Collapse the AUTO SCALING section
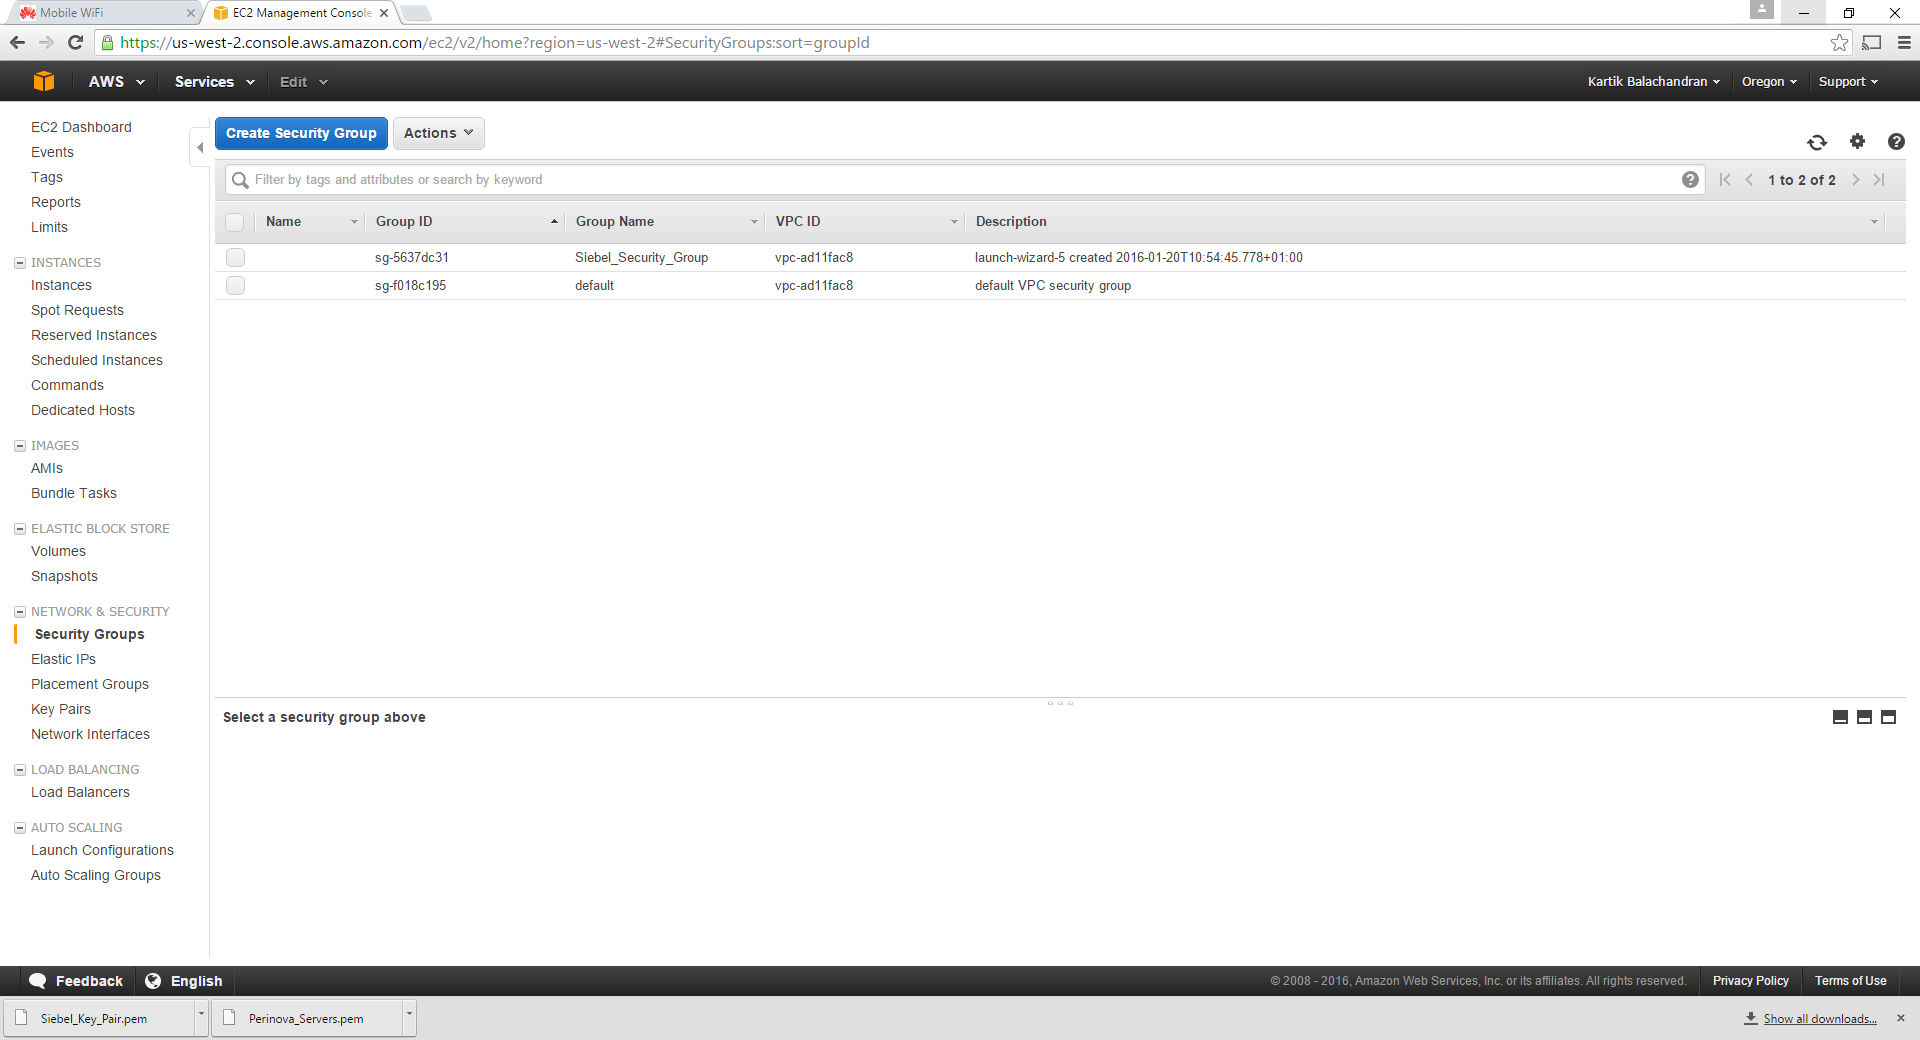 coord(20,828)
